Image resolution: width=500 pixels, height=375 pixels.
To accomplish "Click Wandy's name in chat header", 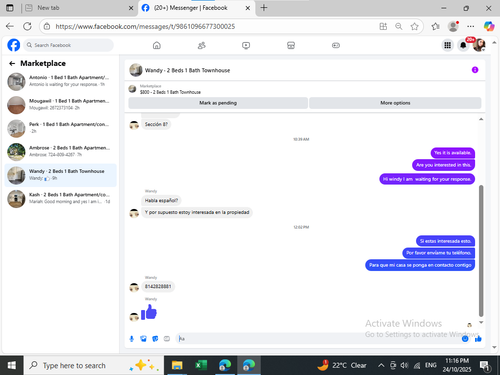I will point(187,70).
